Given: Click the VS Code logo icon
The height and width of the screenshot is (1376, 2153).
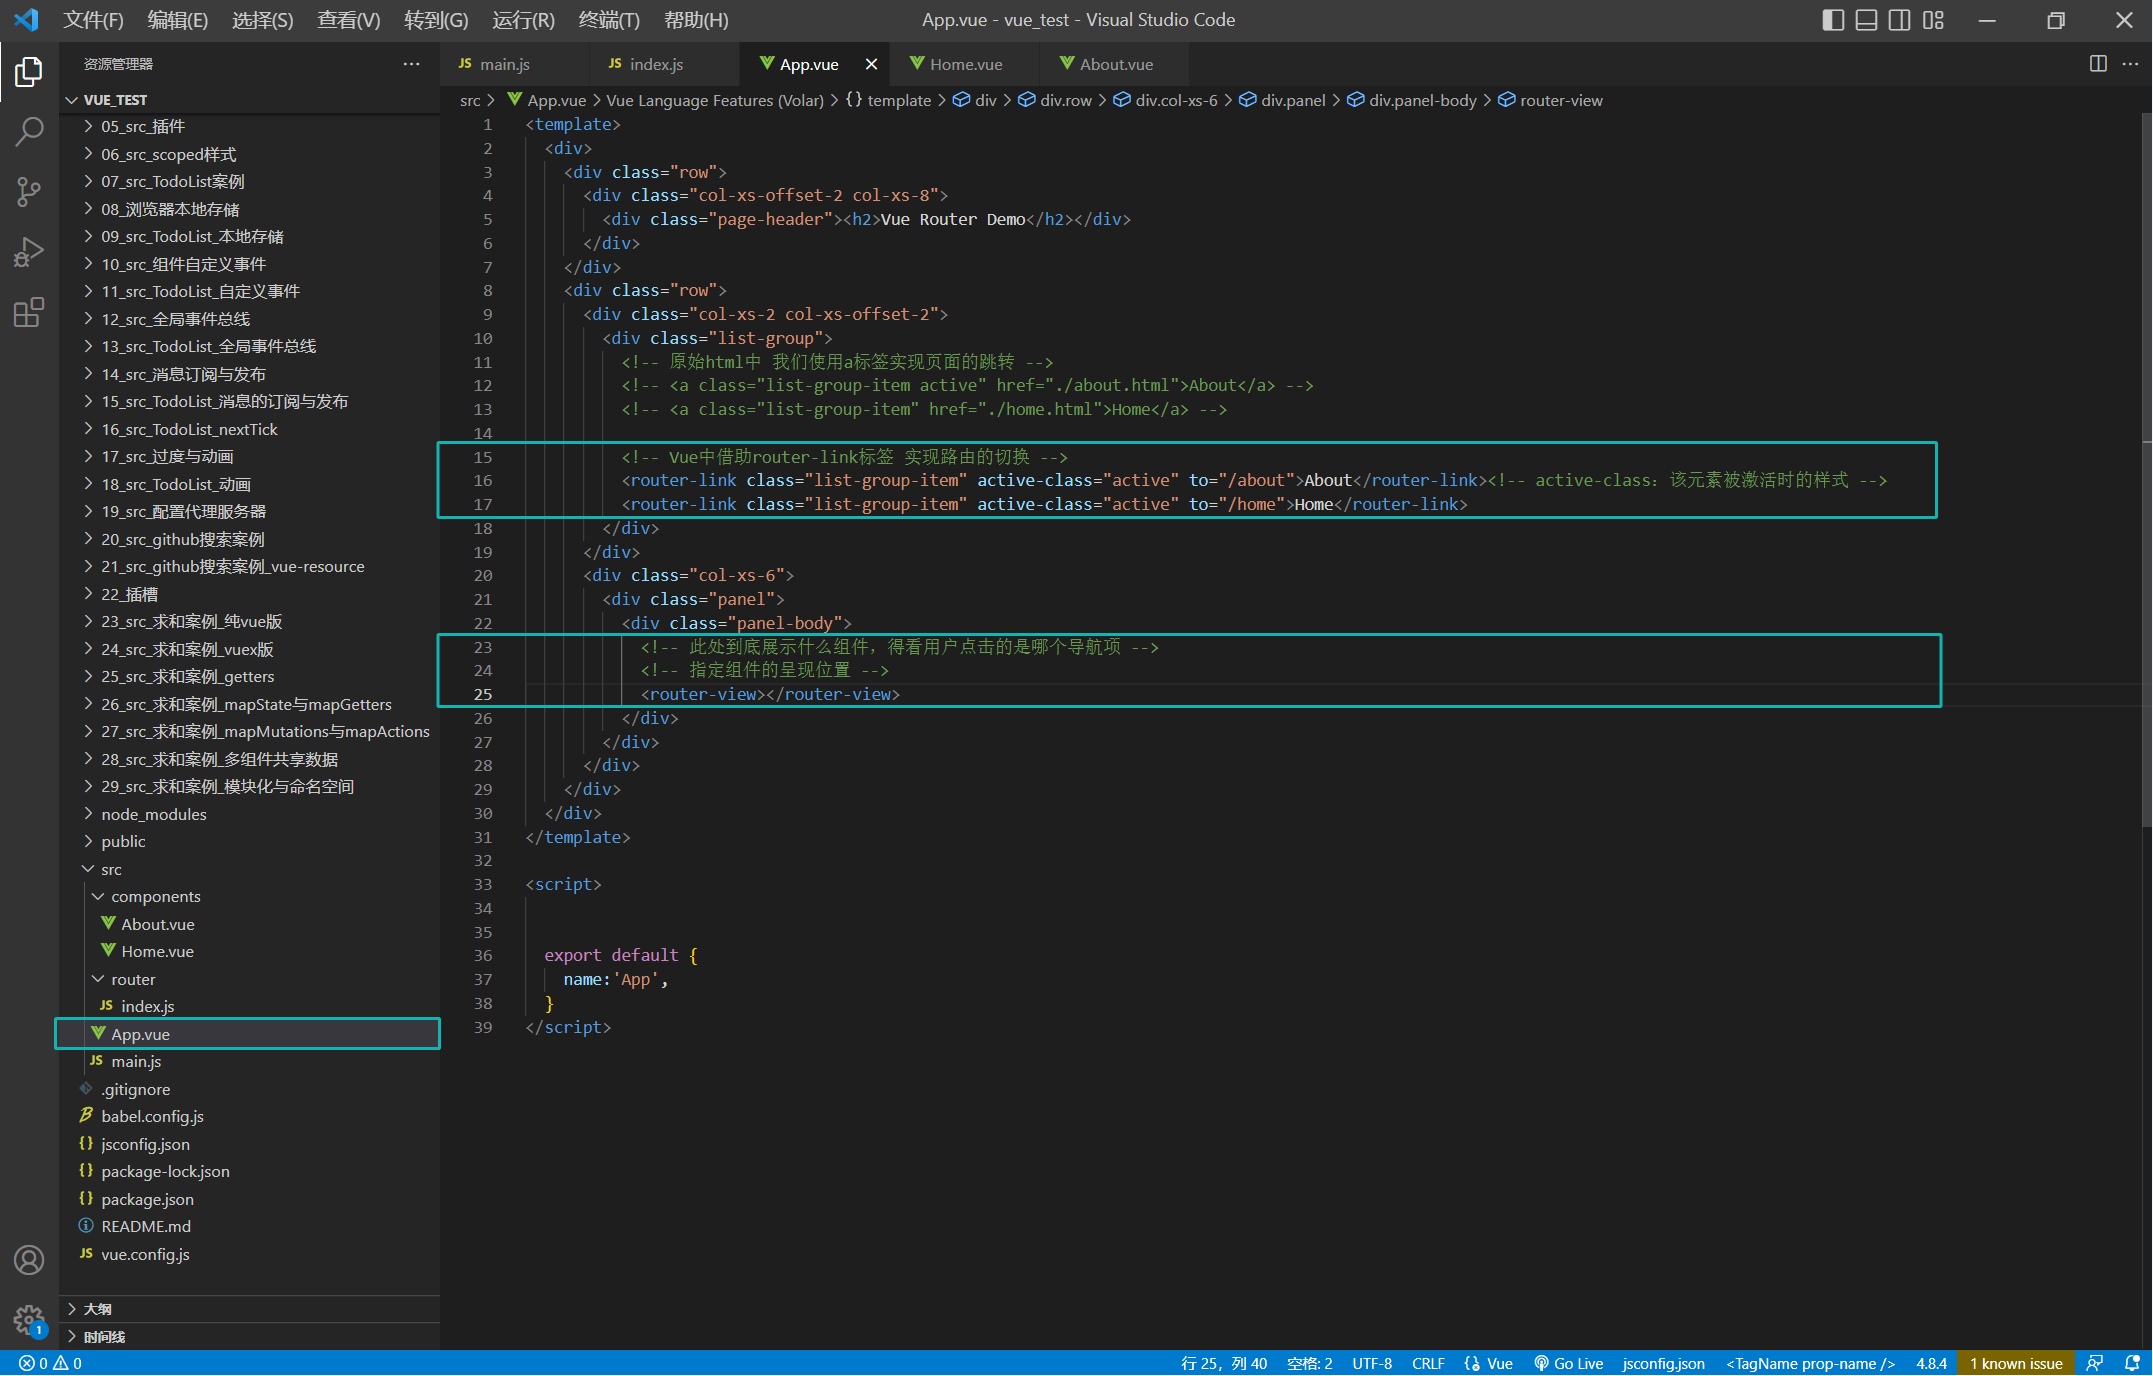Looking at the screenshot, I should click(x=27, y=20).
